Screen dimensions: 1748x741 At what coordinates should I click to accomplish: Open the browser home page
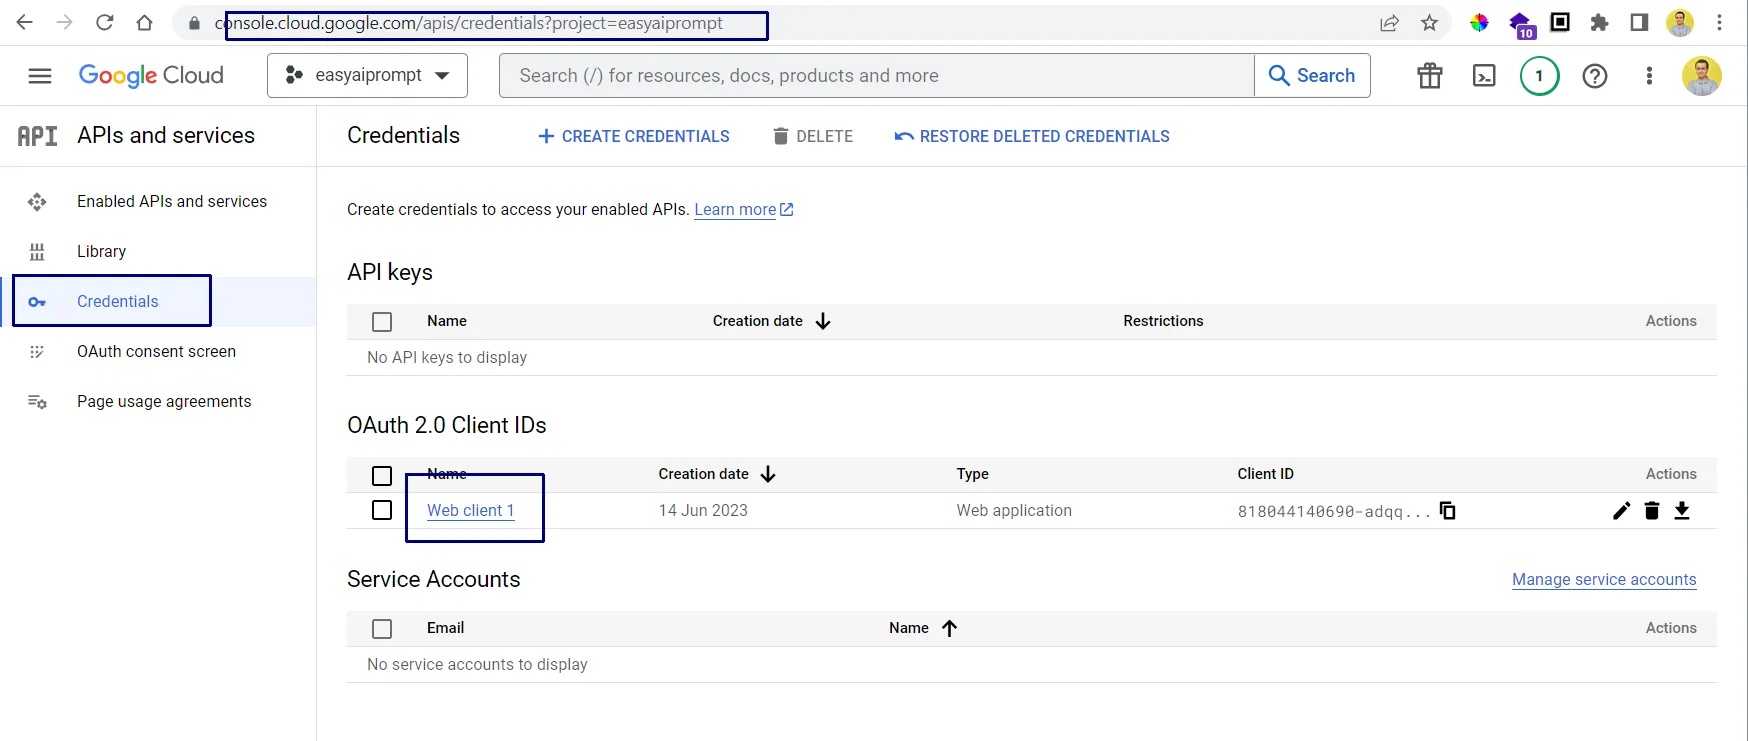click(145, 22)
